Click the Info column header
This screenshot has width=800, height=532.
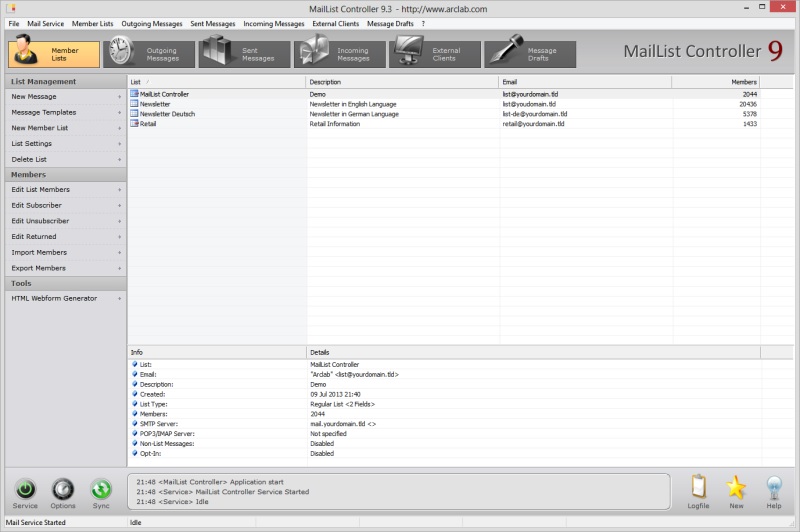[x=217, y=352]
